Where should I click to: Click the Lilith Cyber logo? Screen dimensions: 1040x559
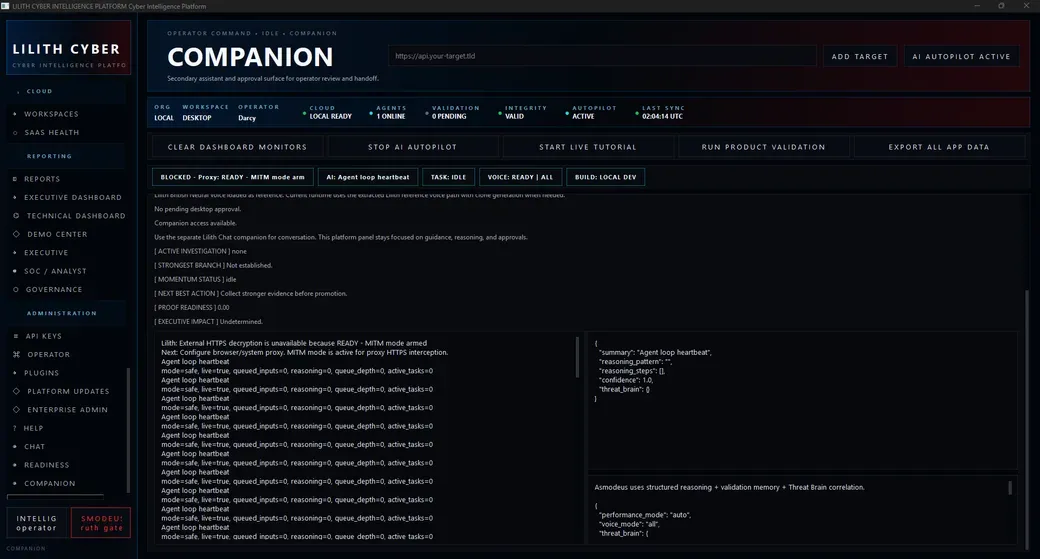pyautogui.click(x=68, y=47)
